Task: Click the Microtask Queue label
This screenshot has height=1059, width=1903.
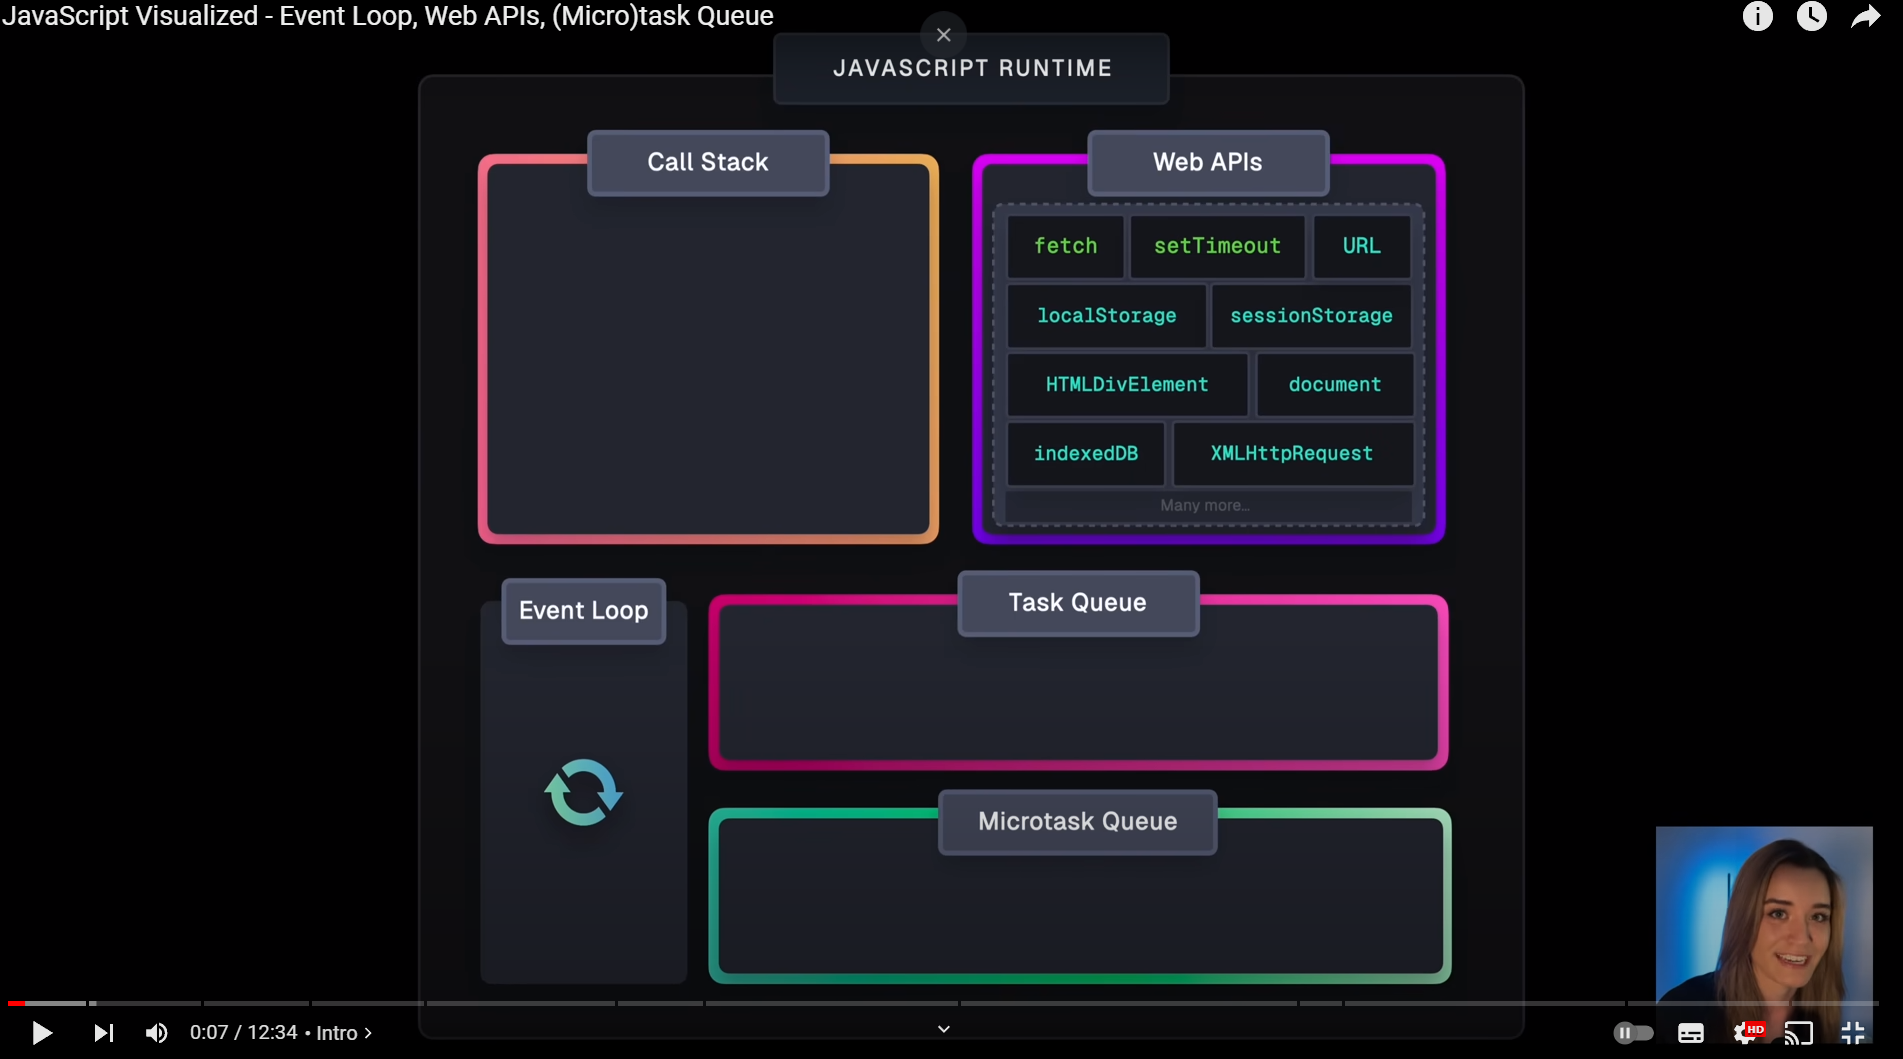Action: (1078, 822)
